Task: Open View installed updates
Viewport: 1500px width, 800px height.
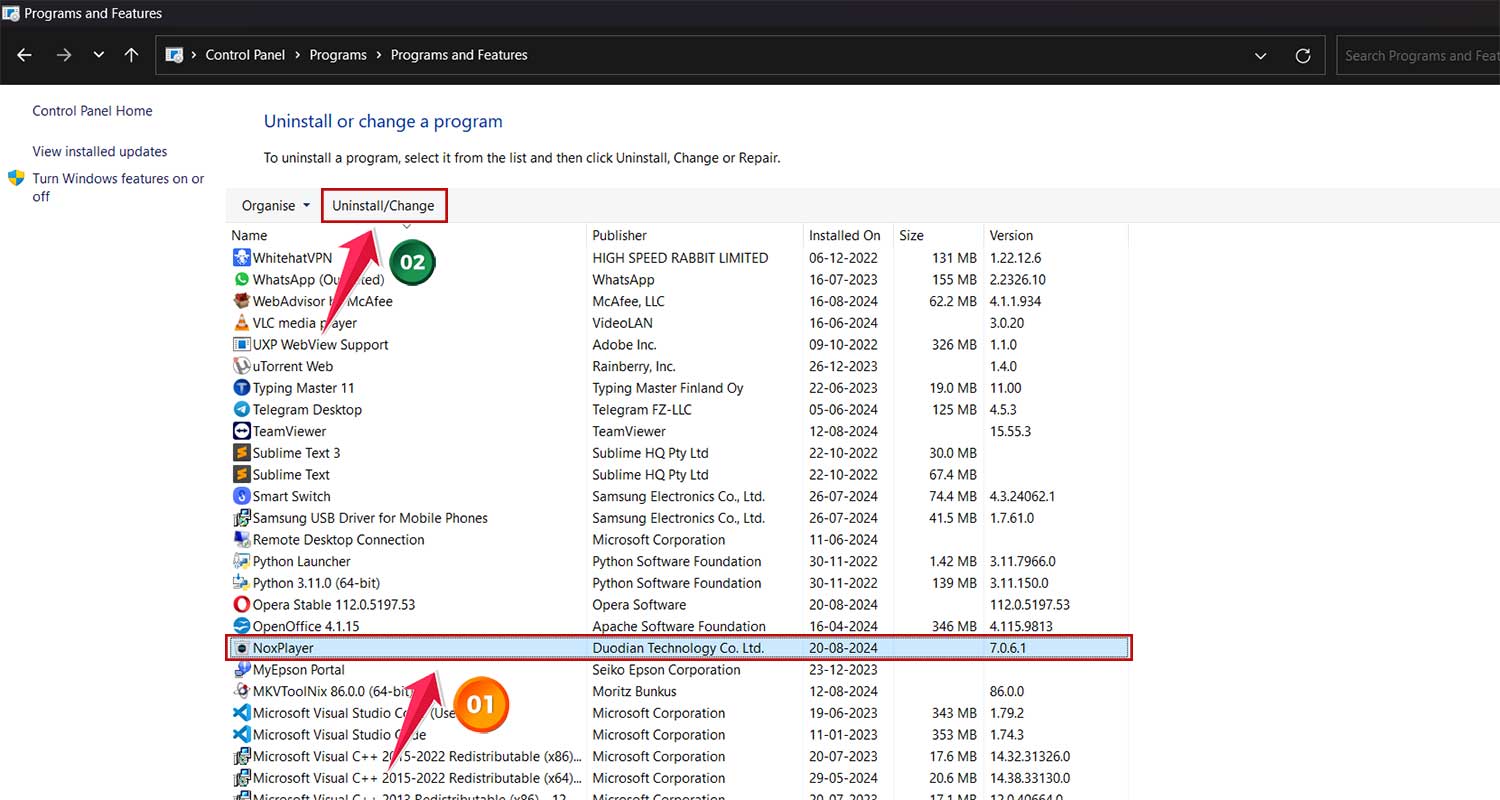Action: [99, 151]
